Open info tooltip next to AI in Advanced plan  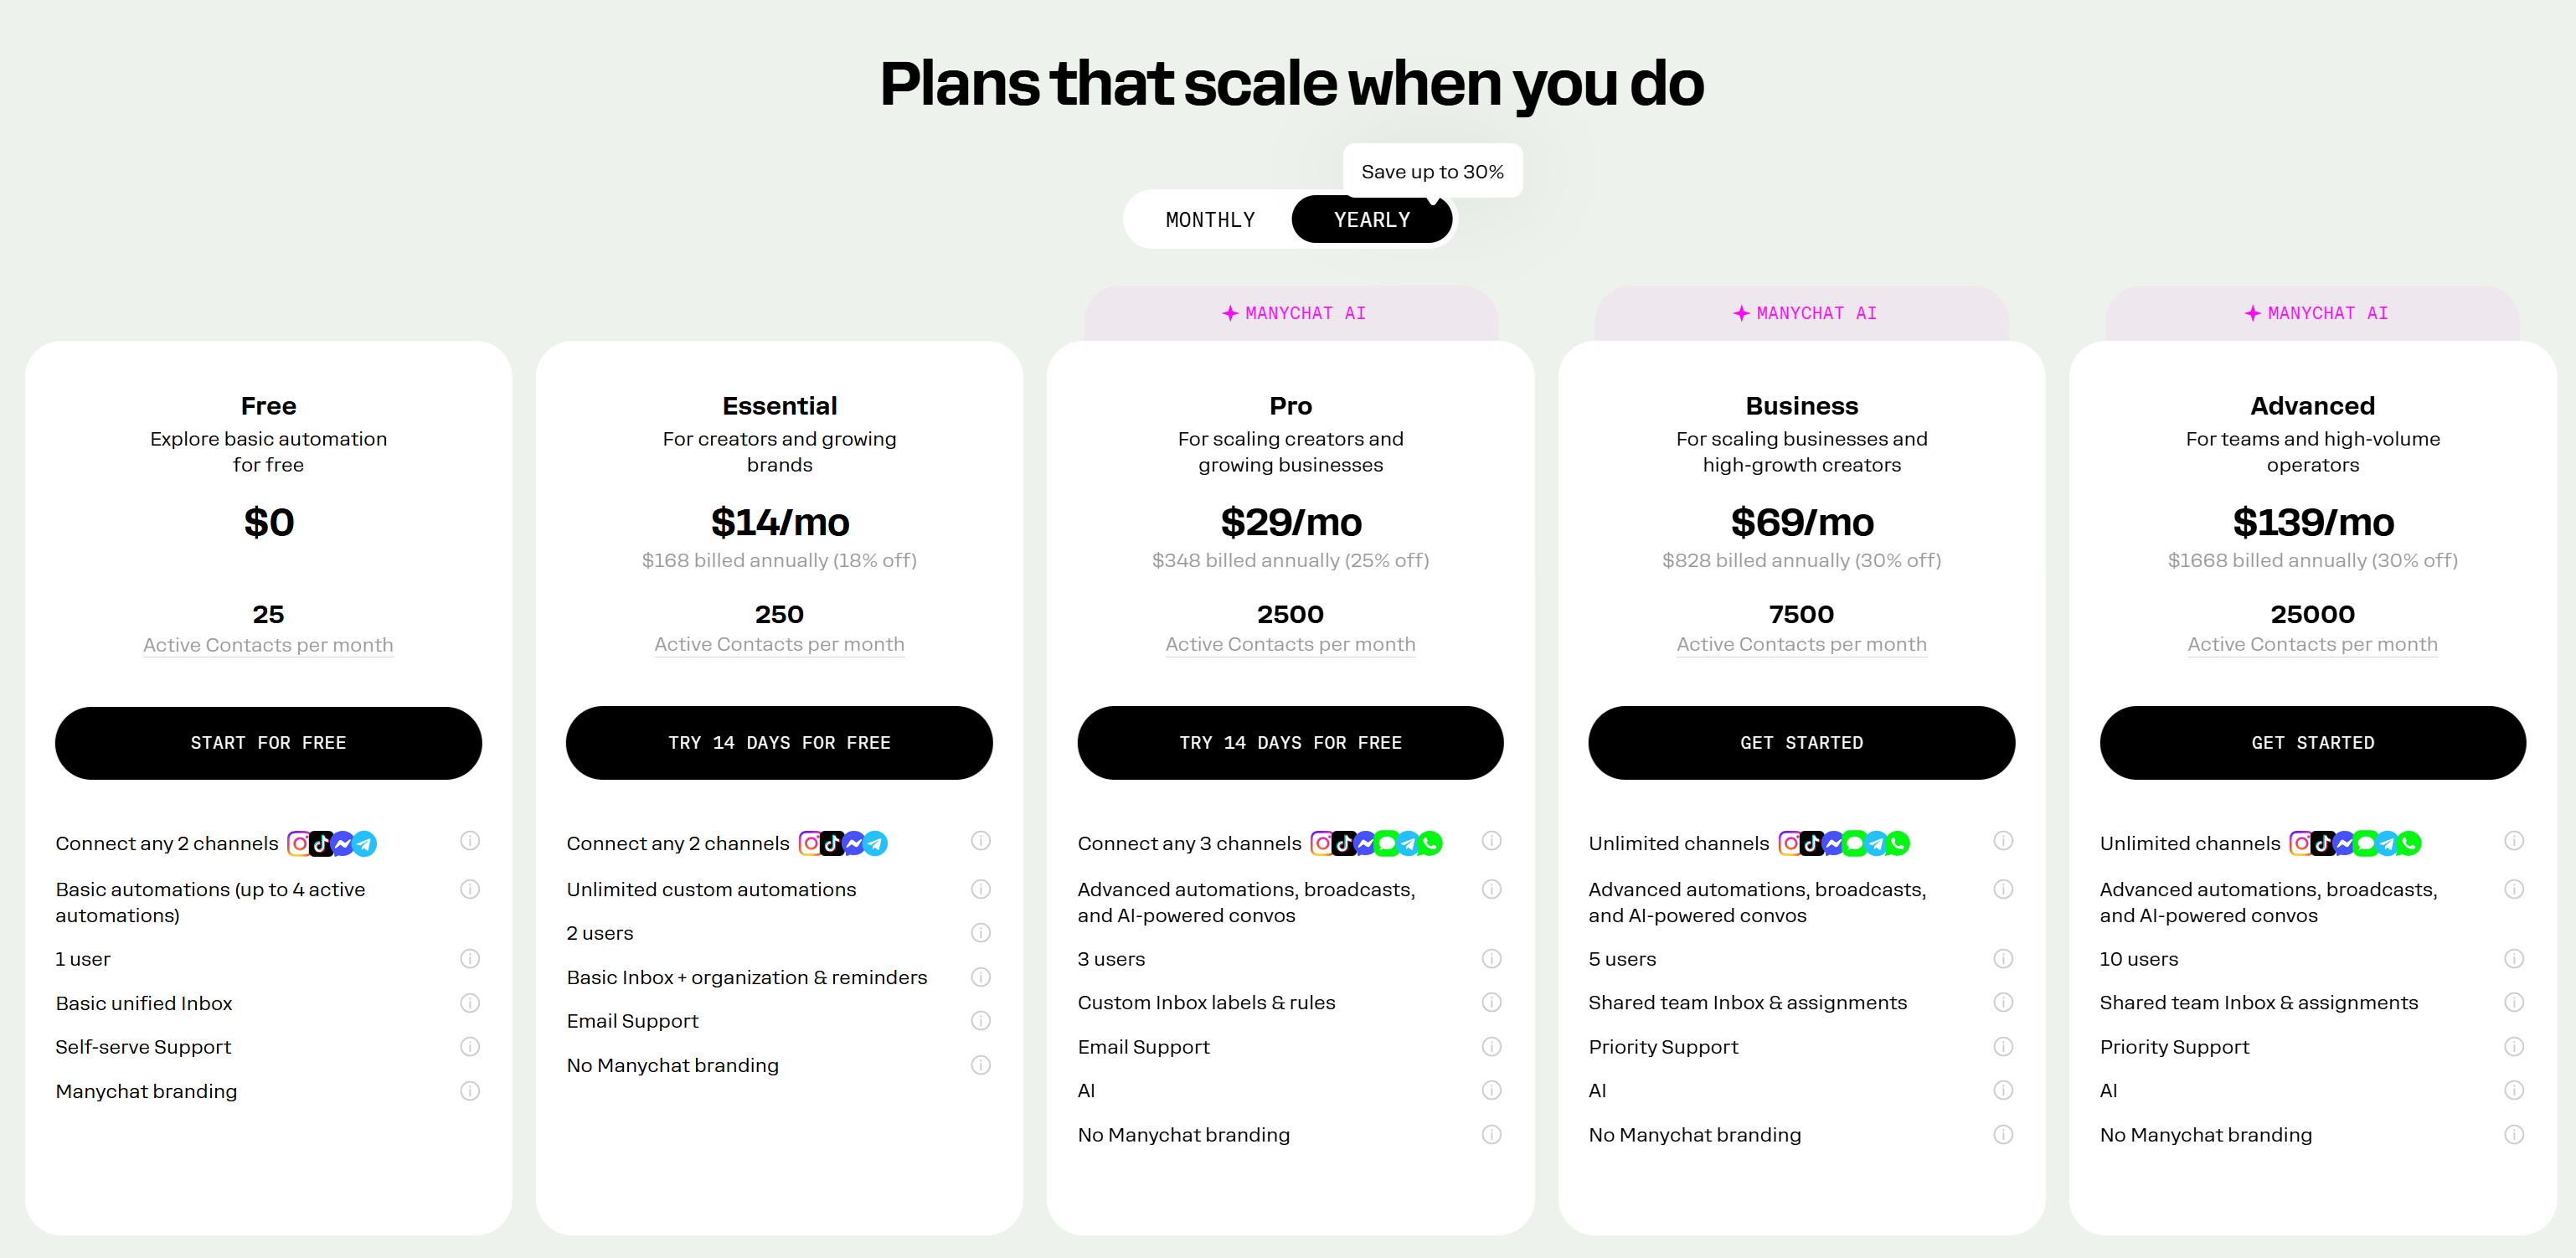(2515, 1090)
